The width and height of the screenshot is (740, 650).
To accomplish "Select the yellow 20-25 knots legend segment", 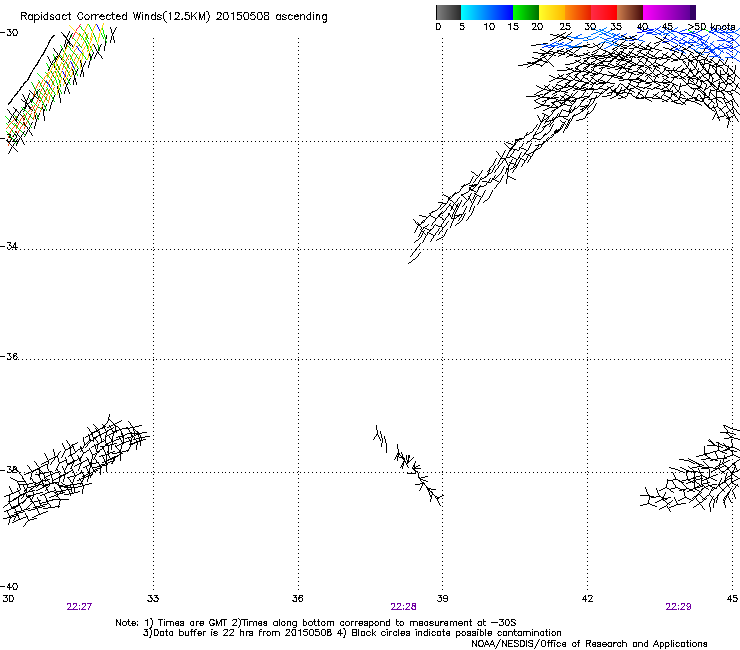I will [x=552, y=12].
